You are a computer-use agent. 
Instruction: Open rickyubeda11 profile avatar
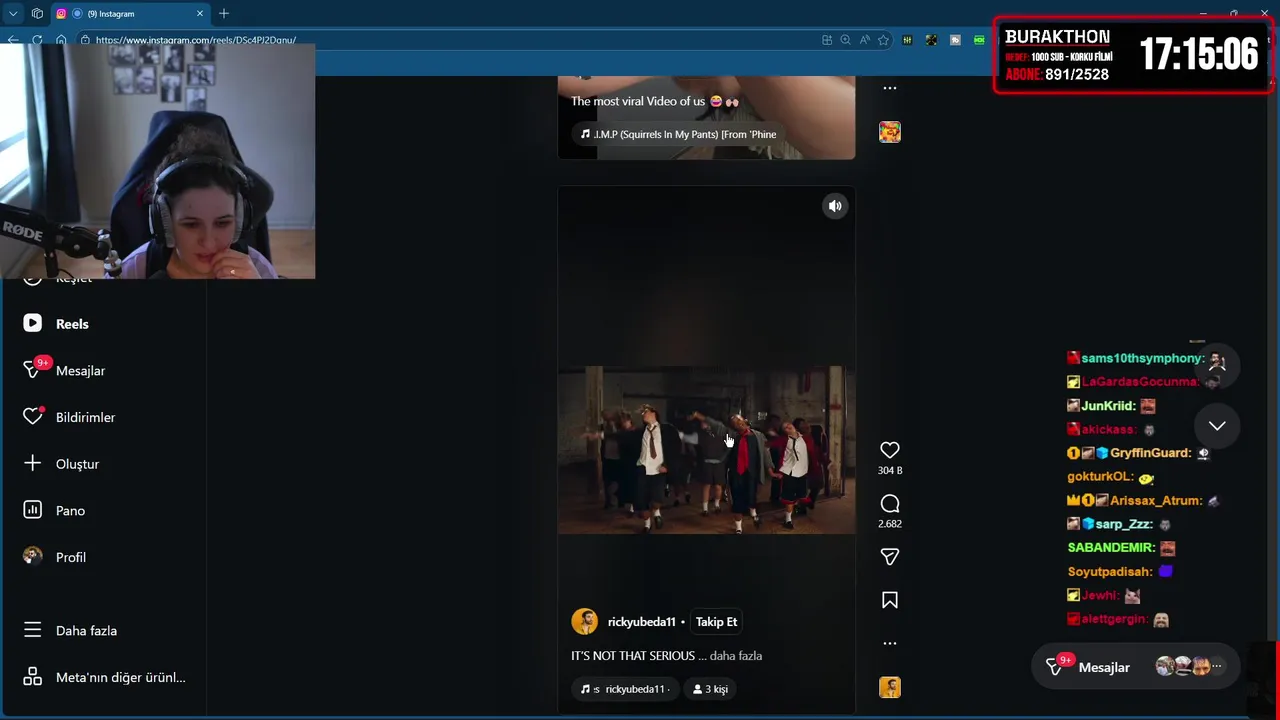(x=584, y=621)
